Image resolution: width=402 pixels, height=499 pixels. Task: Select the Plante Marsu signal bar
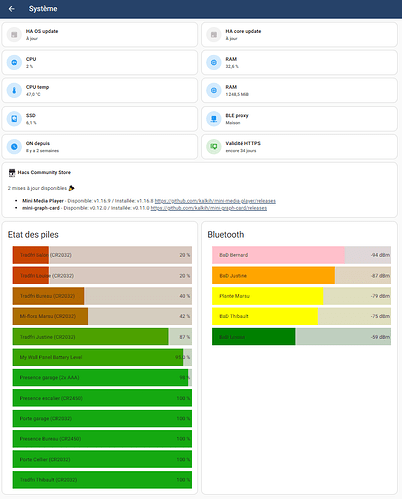click(x=301, y=296)
